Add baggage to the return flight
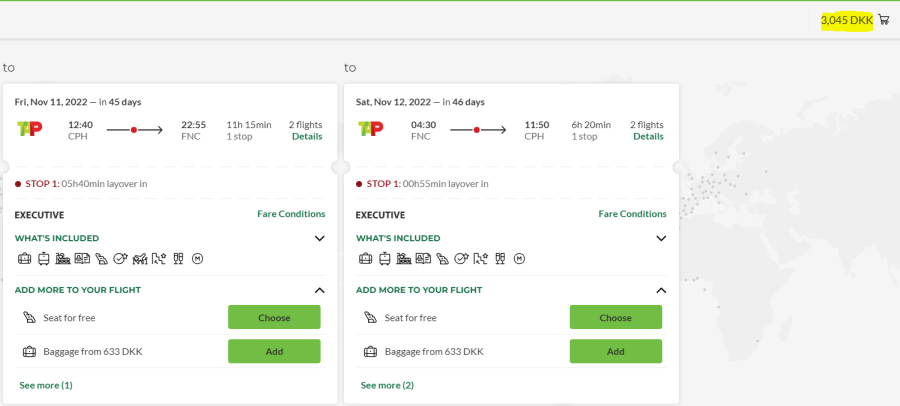Viewport: 900px width, 406px height. click(x=615, y=351)
